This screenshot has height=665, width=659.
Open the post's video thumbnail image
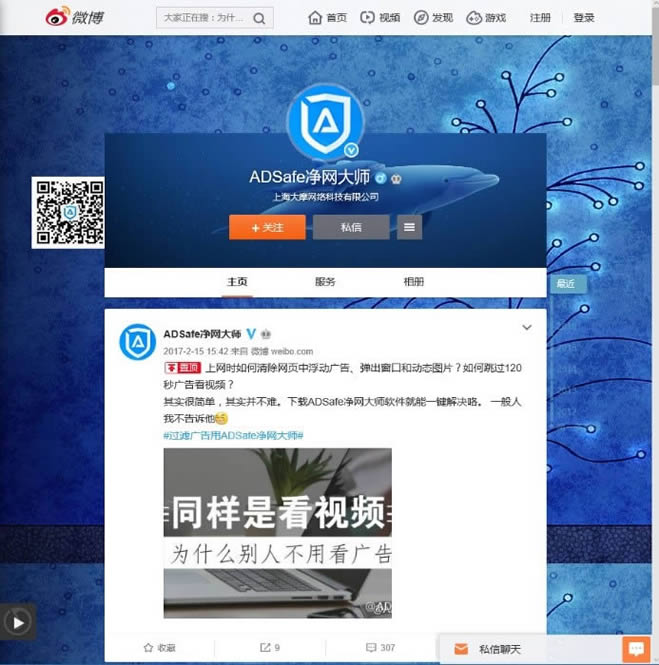point(277,532)
